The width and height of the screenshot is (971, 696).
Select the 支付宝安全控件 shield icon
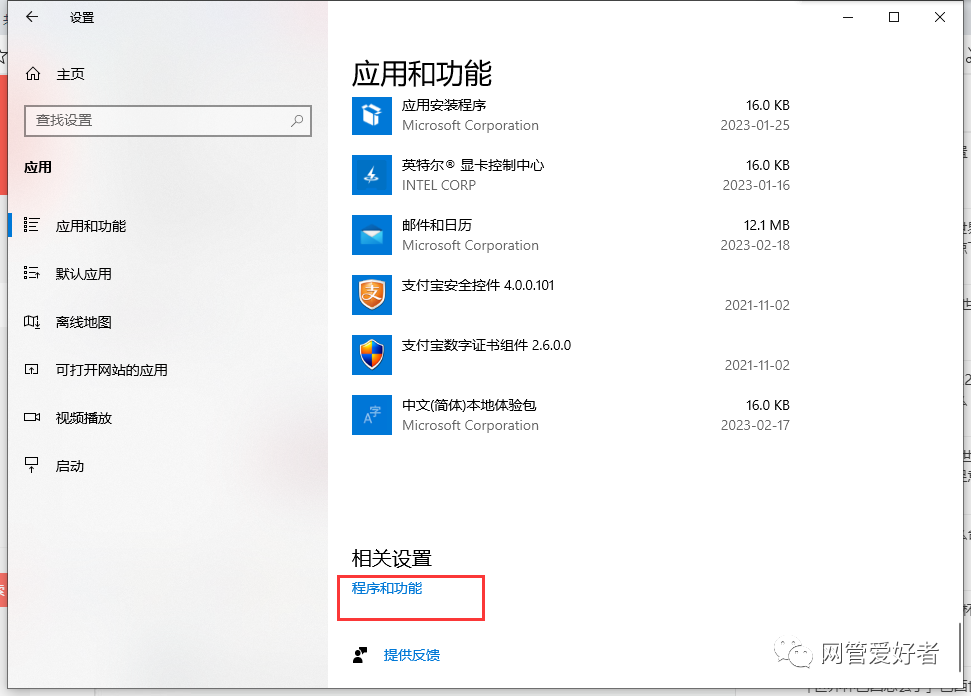(371, 295)
